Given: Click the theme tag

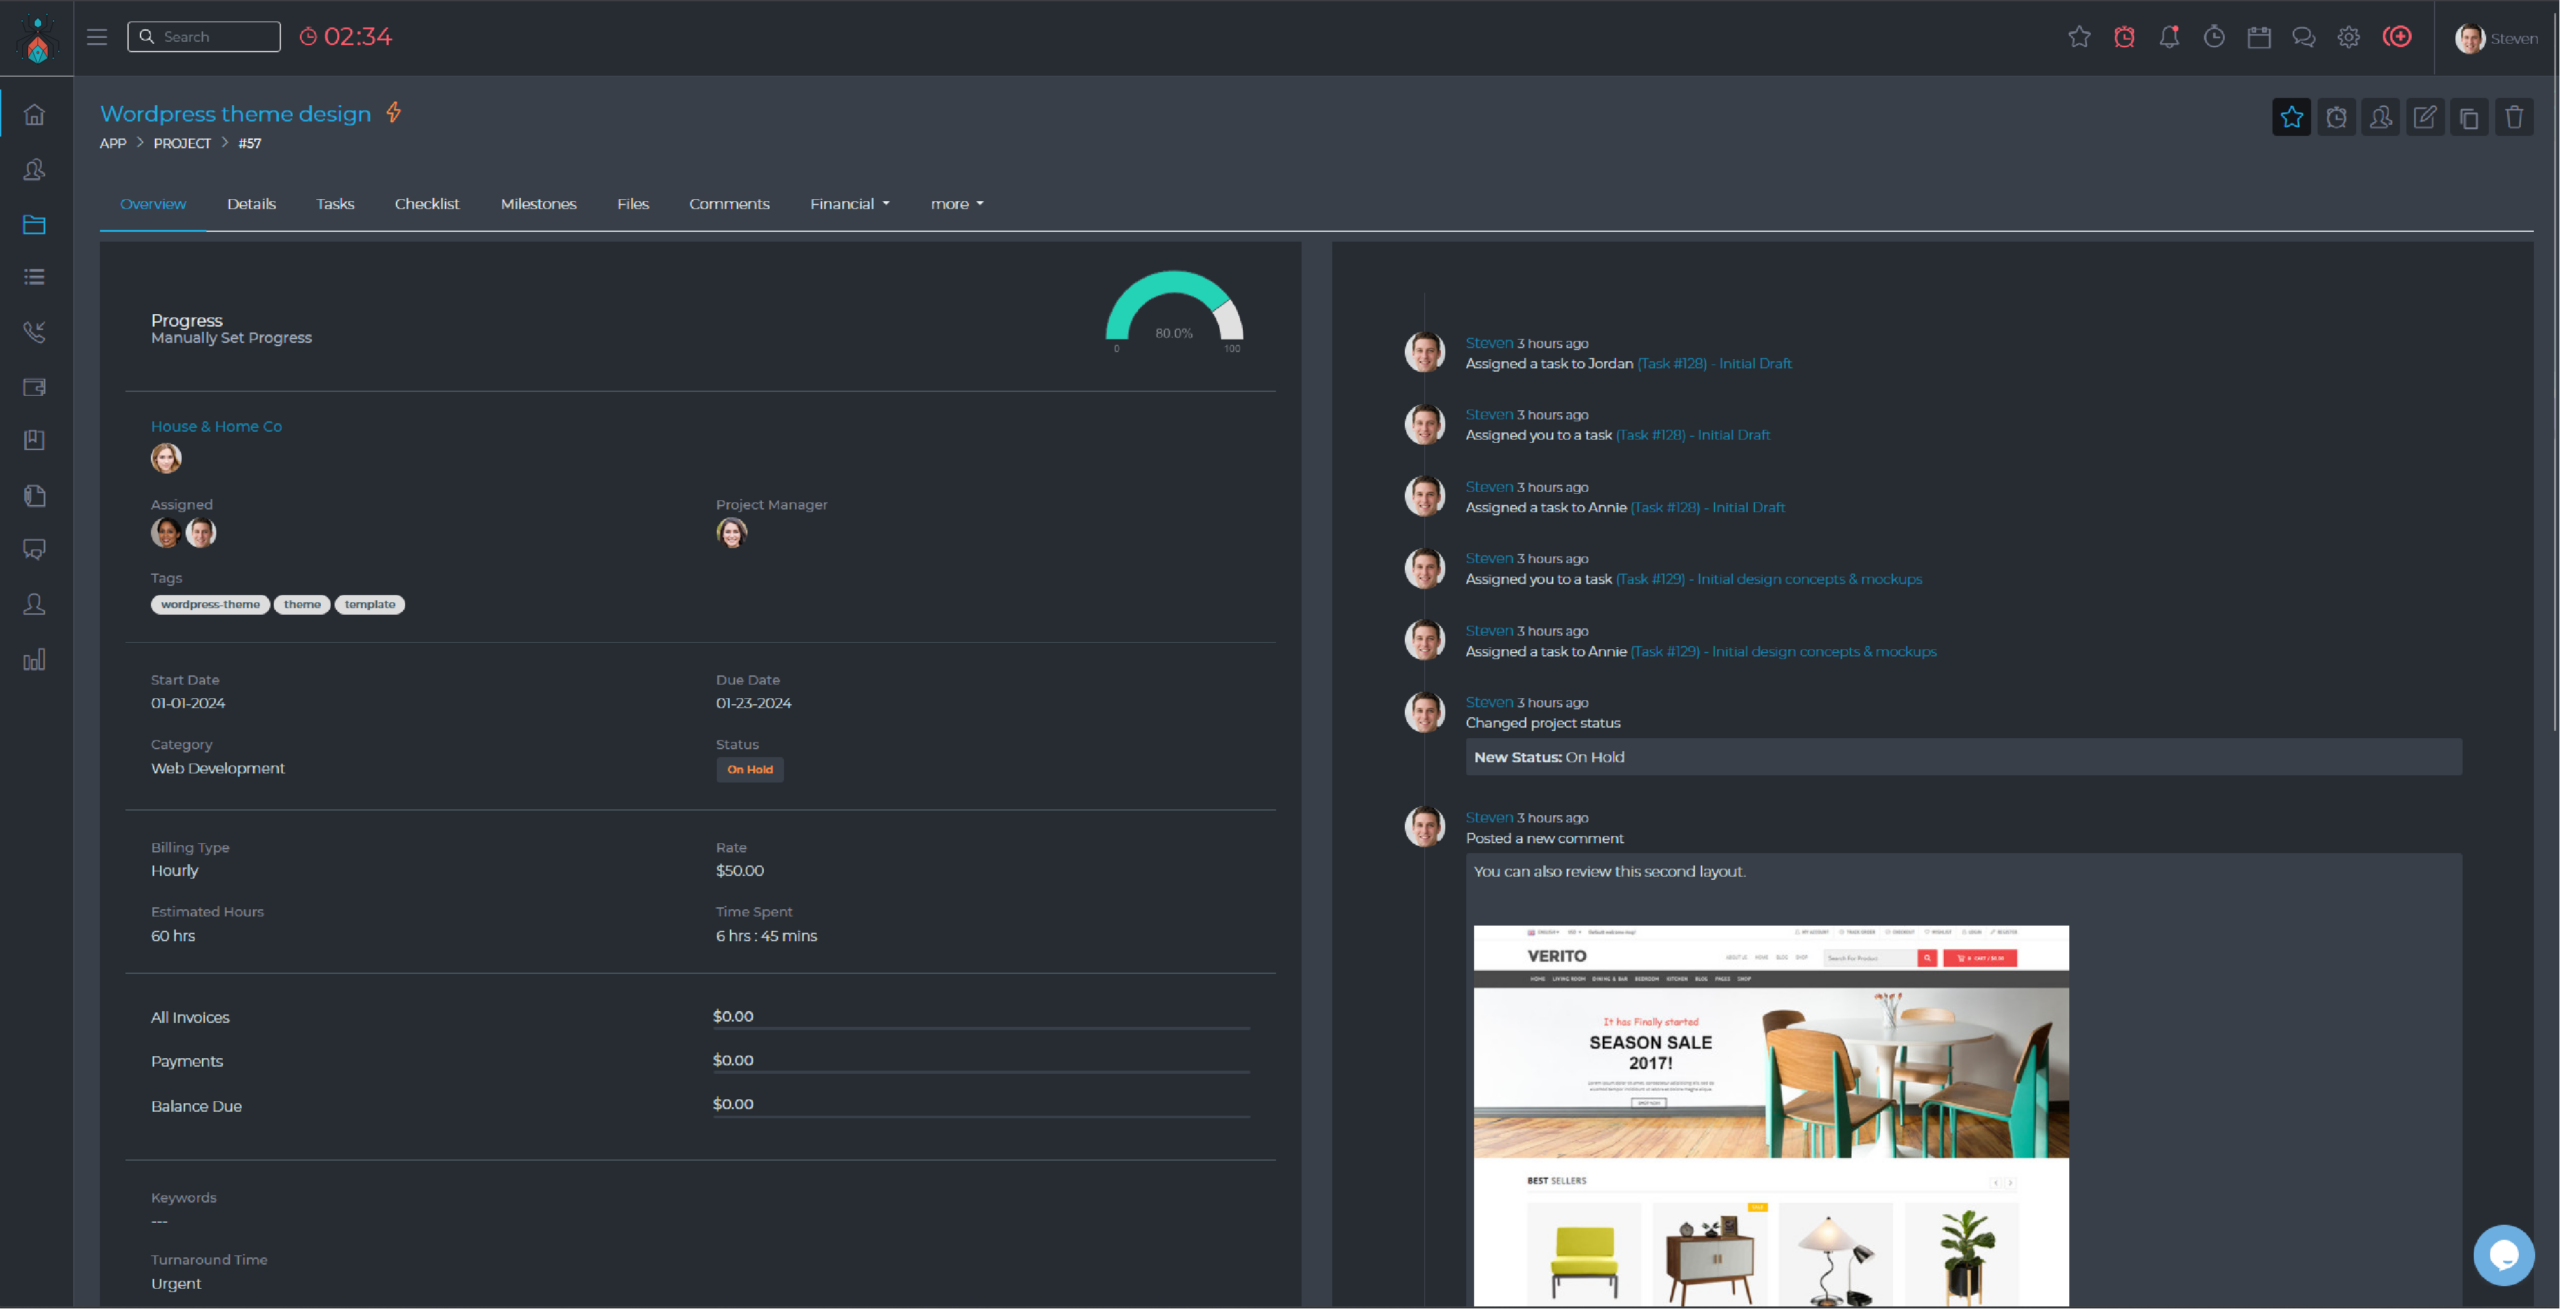Looking at the screenshot, I should [302, 604].
